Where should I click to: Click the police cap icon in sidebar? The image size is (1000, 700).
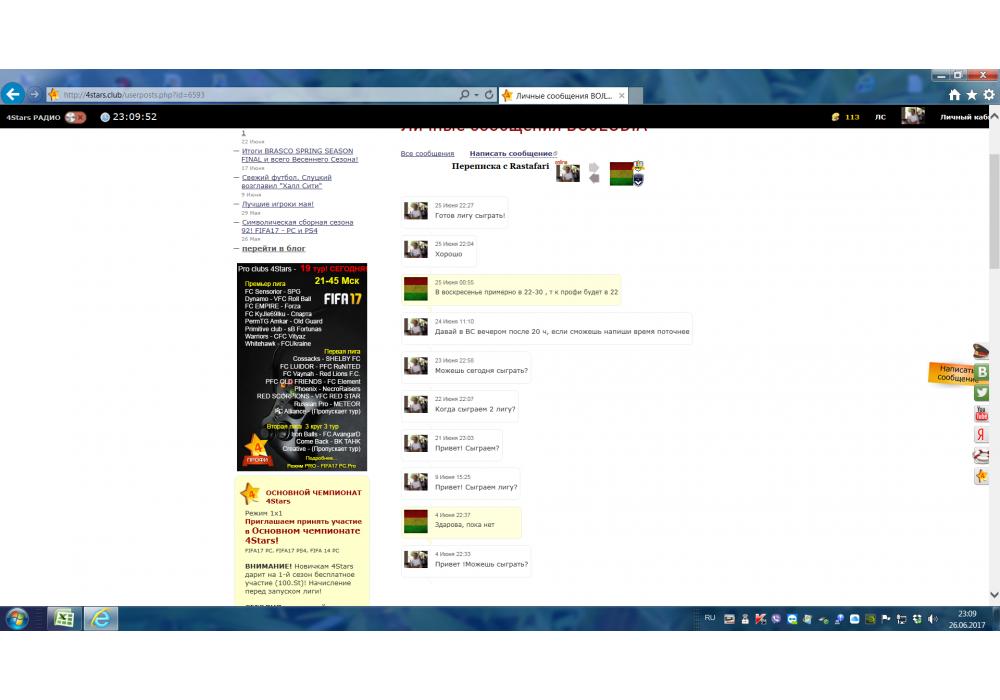[x=981, y=351]
